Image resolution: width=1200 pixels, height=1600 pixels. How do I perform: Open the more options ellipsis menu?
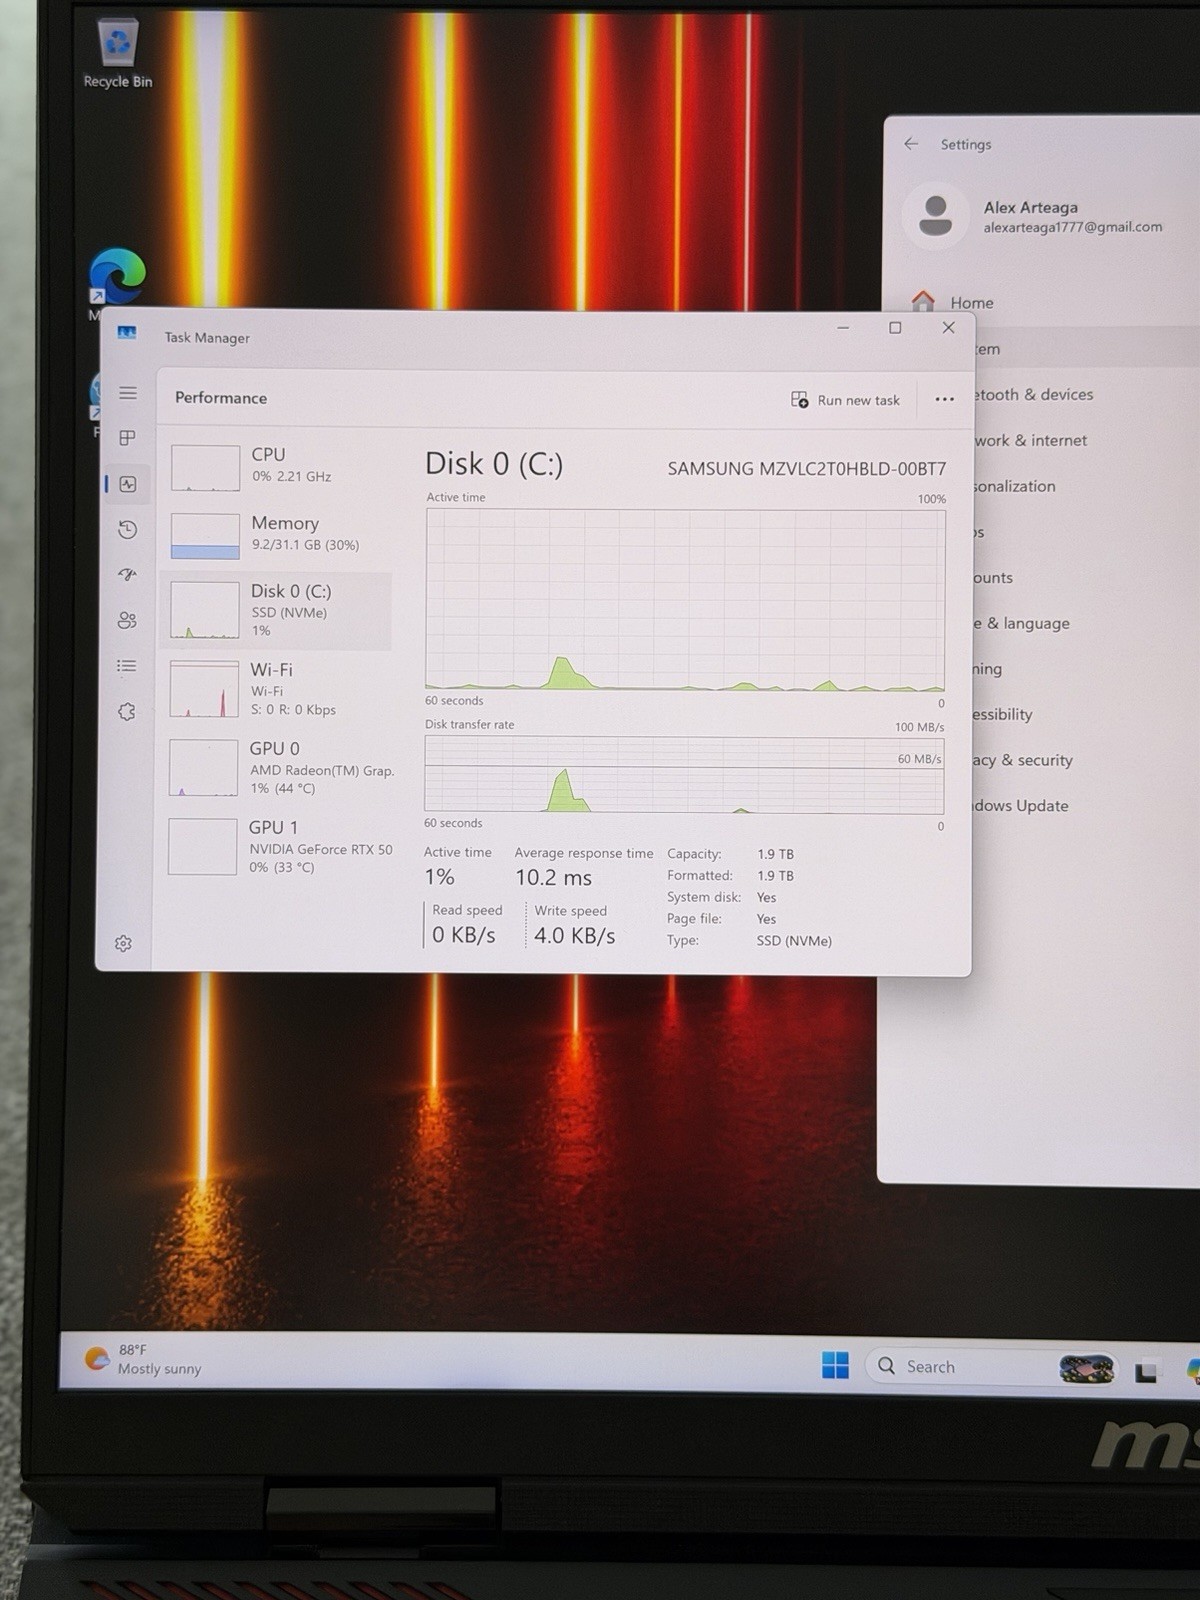pos(944,399)
